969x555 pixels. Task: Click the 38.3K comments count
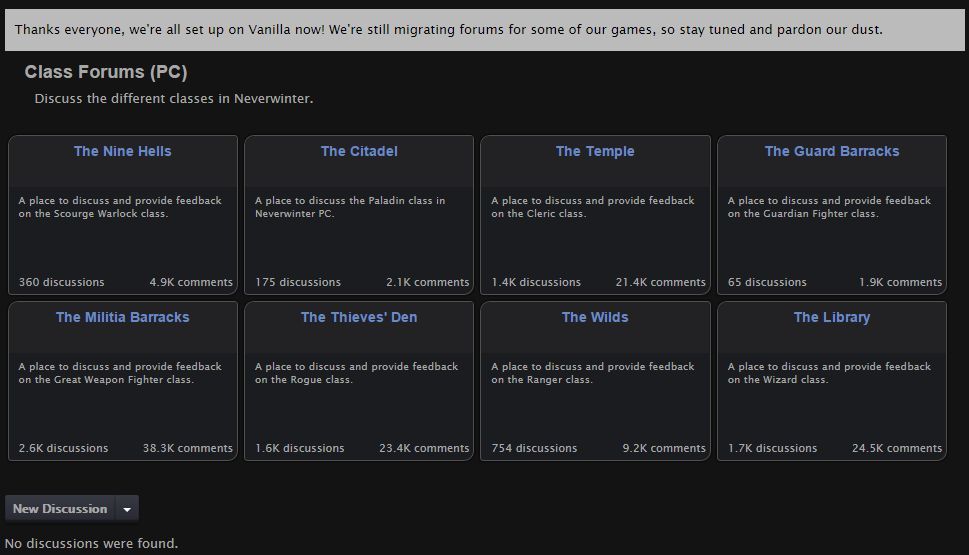[188, 448]
